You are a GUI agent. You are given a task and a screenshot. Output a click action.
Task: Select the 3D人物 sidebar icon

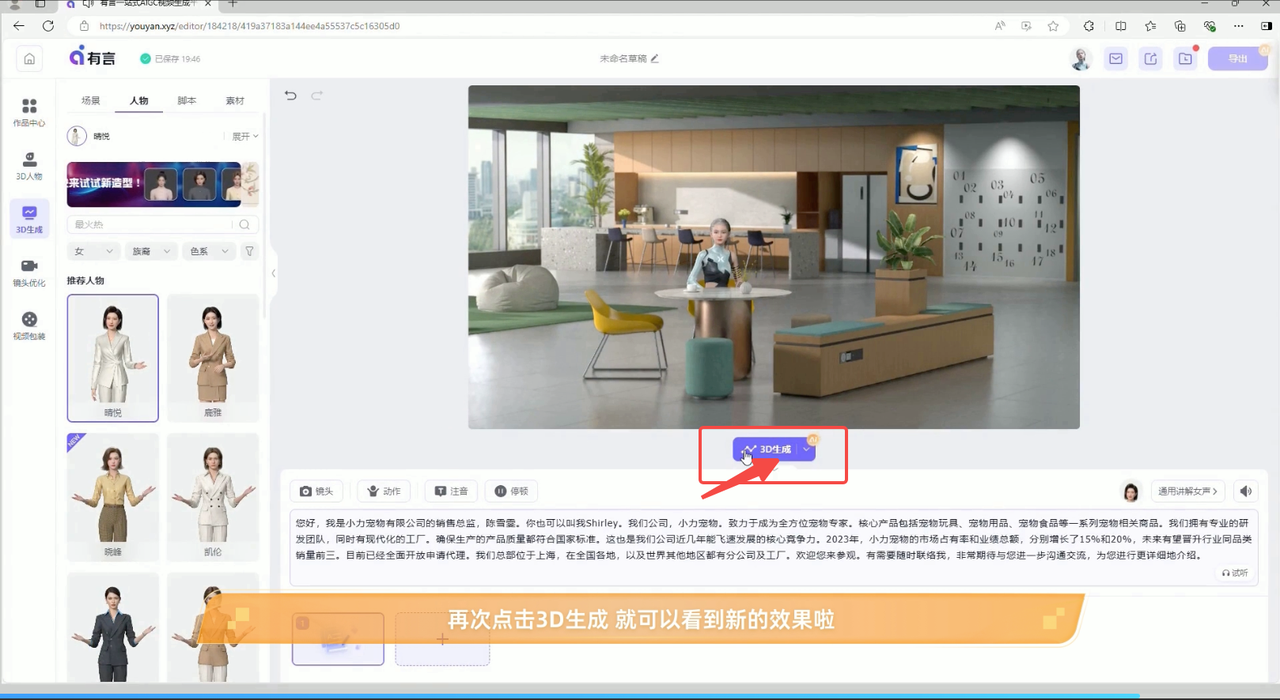29,166
